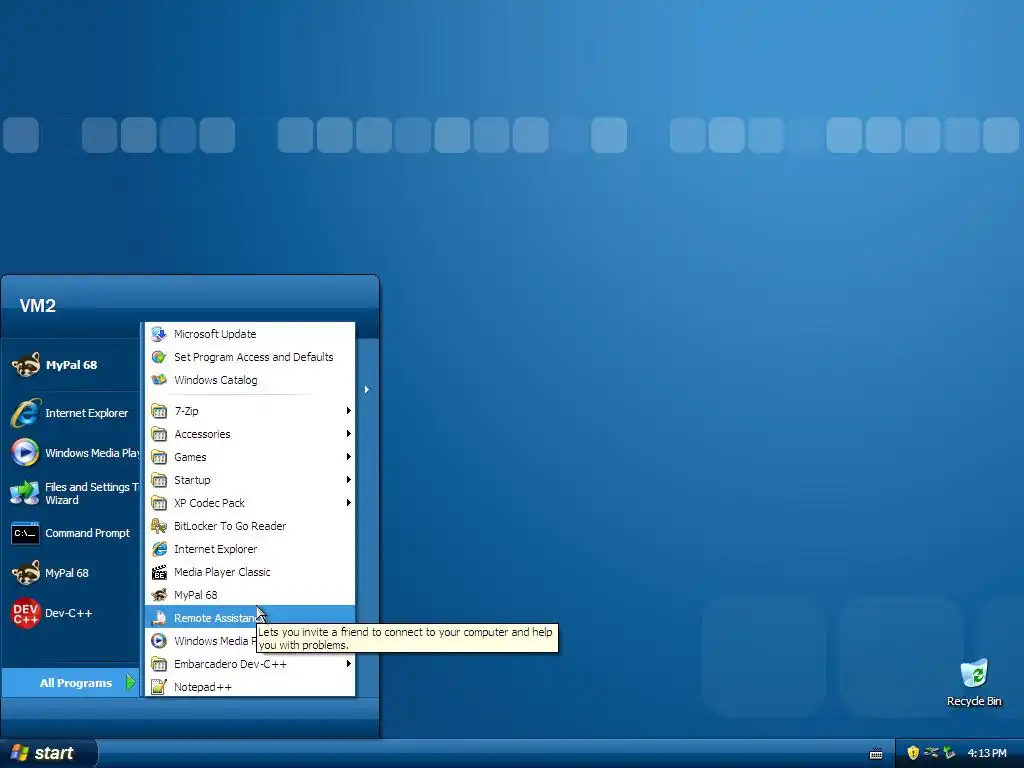Open Set Program Access and Defaults
The image size is (1024, 768).
coord(250,357)
